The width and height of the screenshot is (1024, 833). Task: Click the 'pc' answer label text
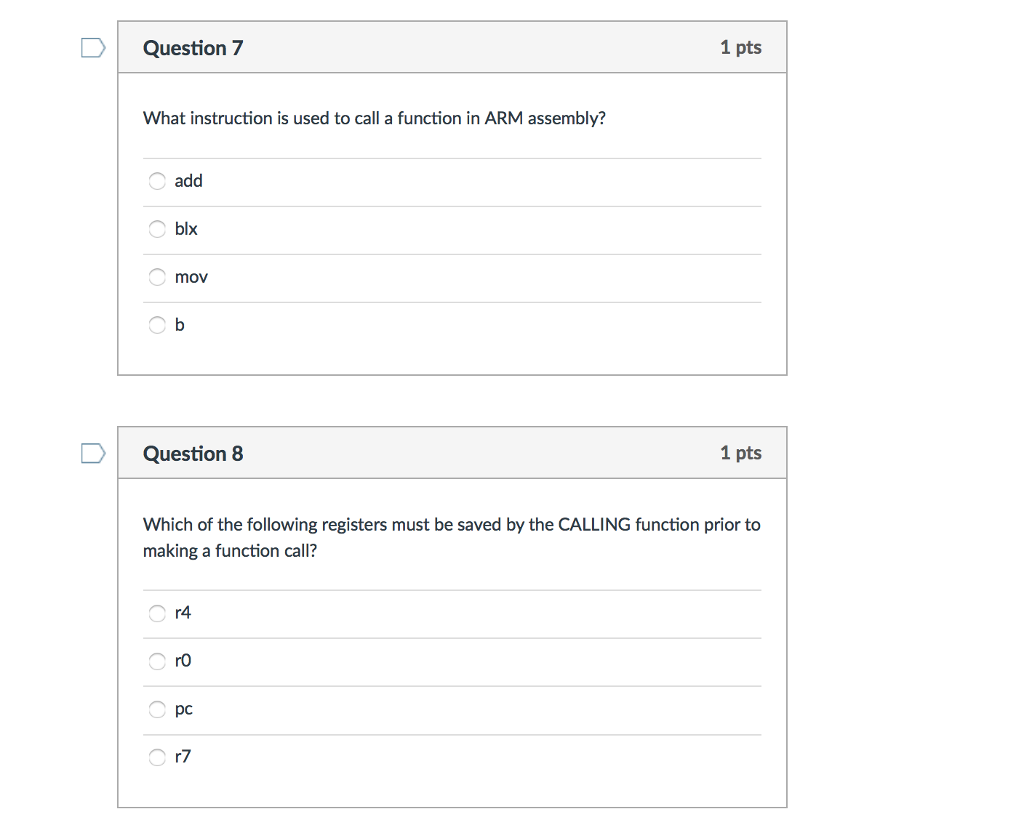[184, 710]
